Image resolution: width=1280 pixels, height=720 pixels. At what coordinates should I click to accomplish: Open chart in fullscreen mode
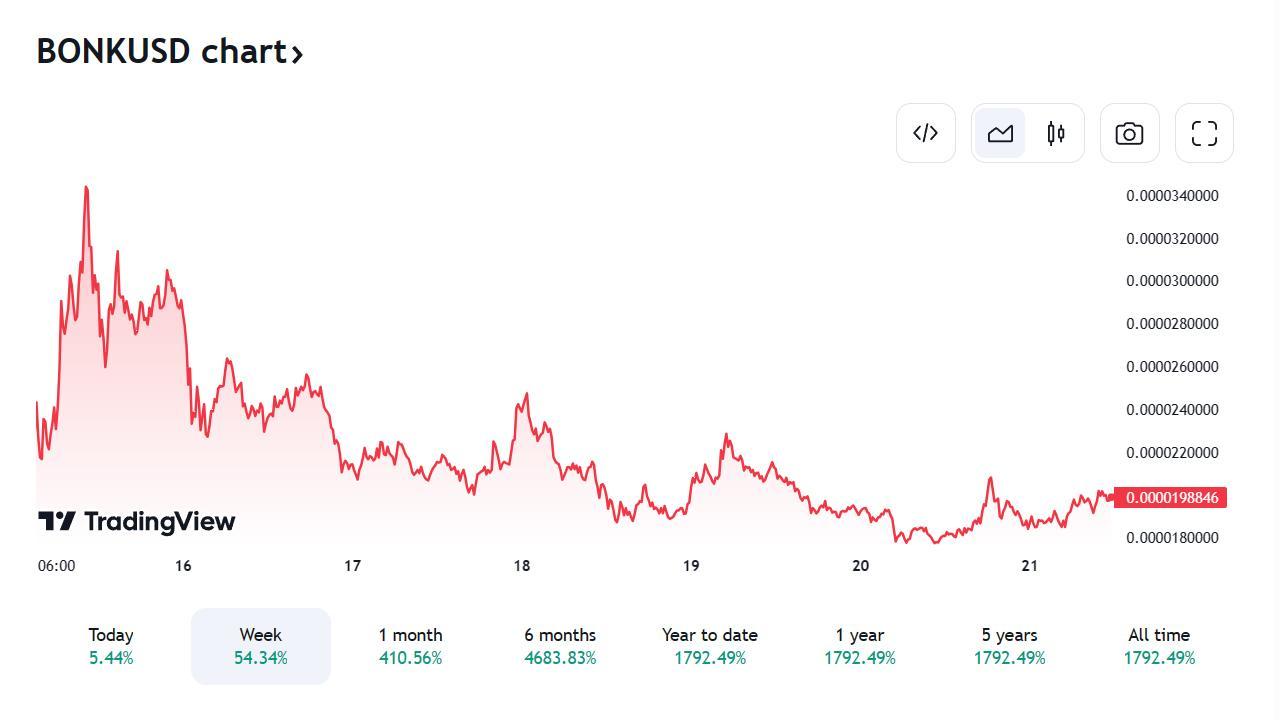tap(1204, 133)
